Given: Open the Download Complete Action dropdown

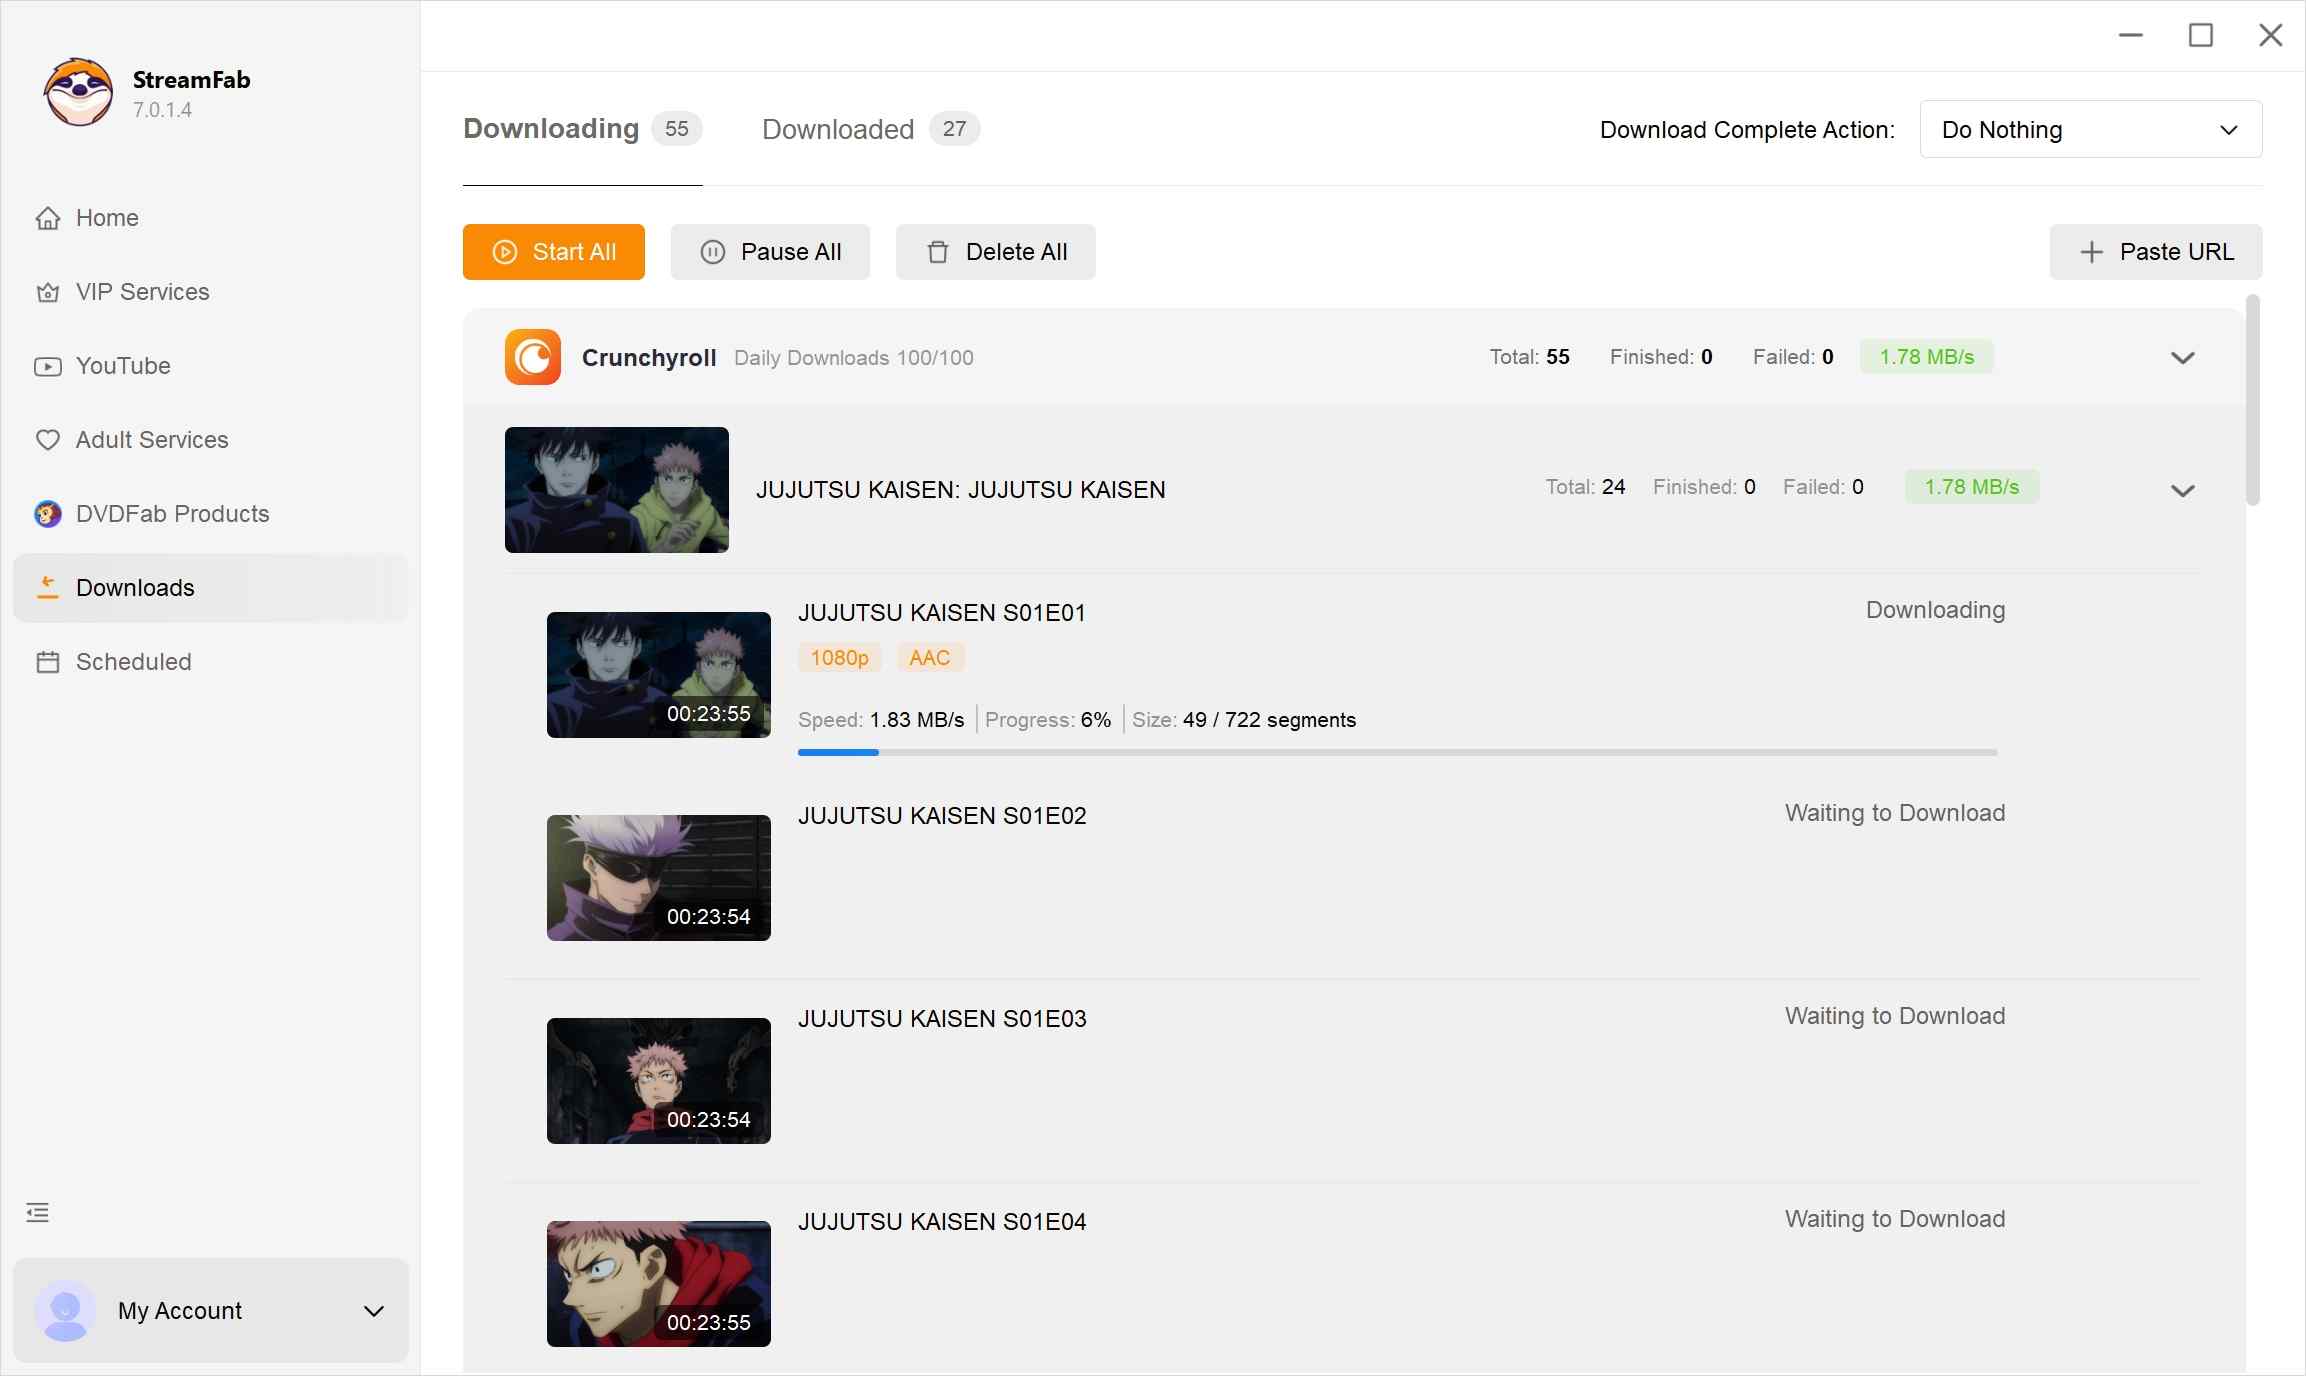Looking at the screenshot, I should (x=2090, y=129).
